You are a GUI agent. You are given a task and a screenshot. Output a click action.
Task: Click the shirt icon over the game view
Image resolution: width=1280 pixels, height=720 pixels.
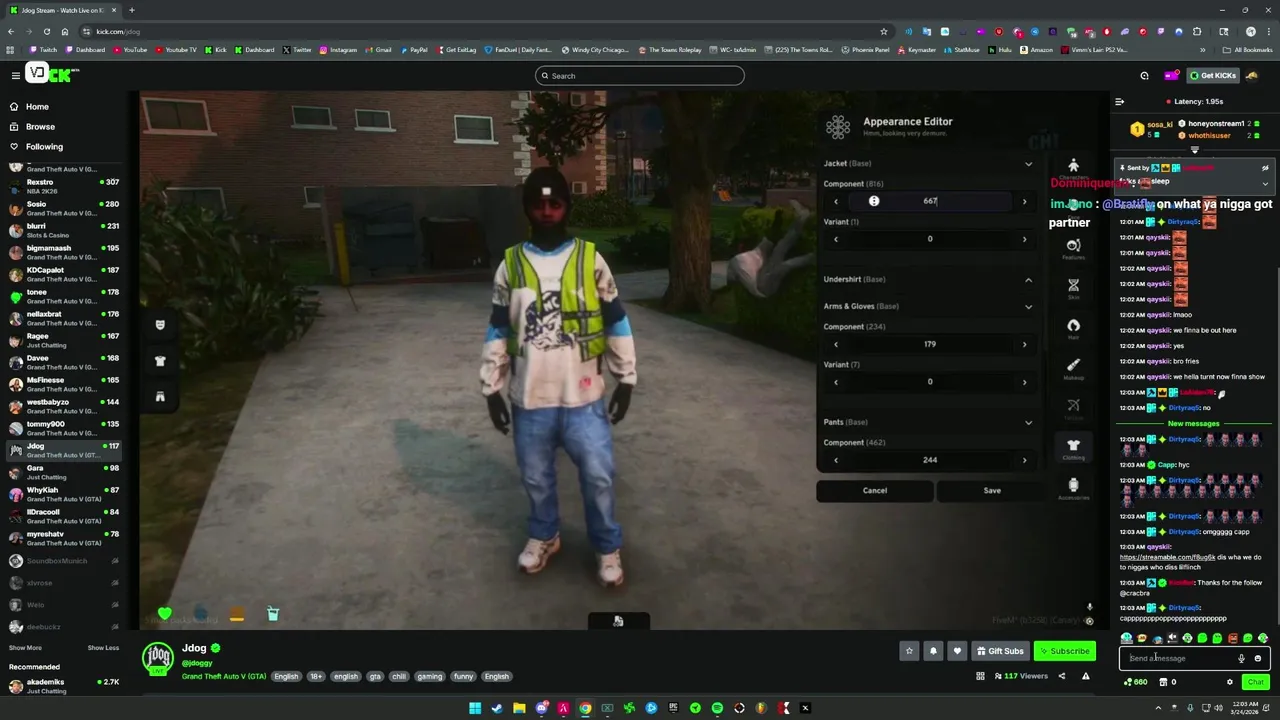point(160,361)
